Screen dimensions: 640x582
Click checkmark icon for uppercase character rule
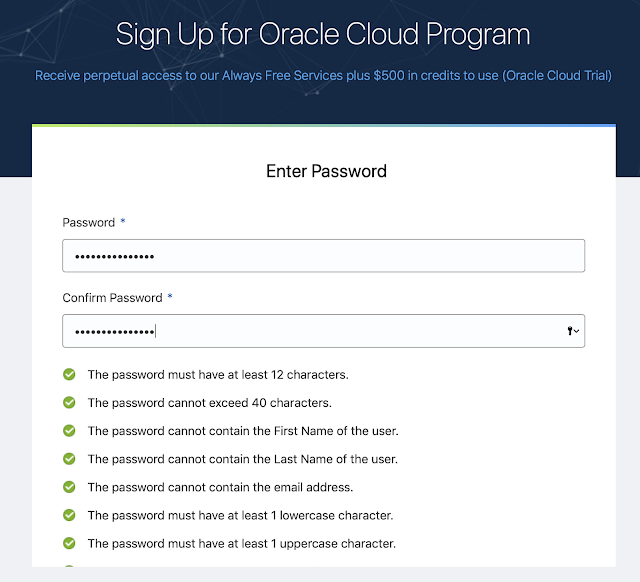point(69,544)
